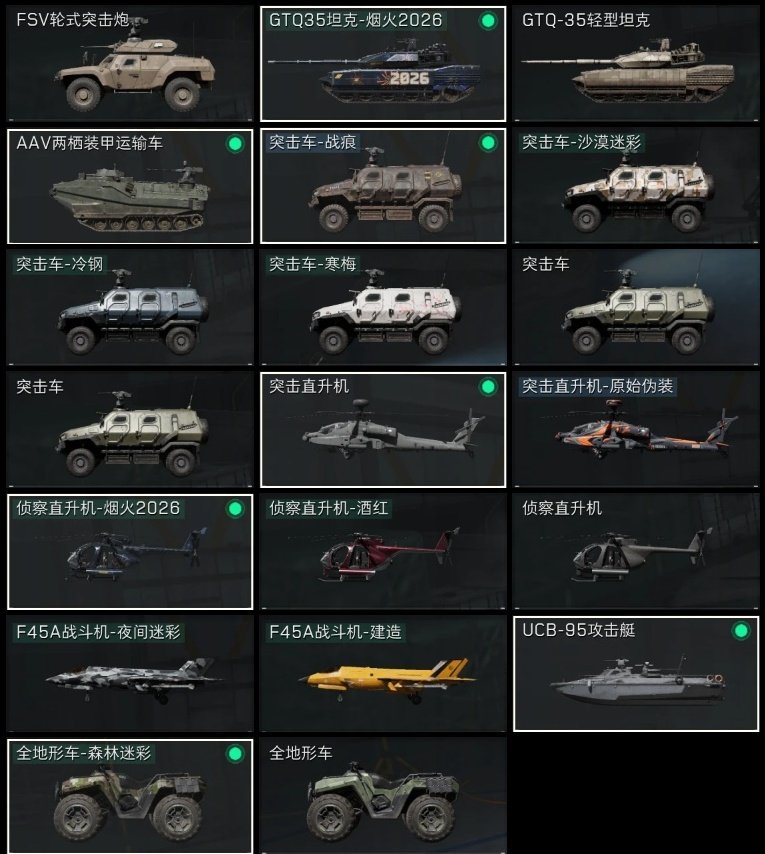The width and height of the screenshot is (765, 854).
Task: Choose the F45A战斗机-夜间迷彩 jet skin
Action: coord(130,674)
